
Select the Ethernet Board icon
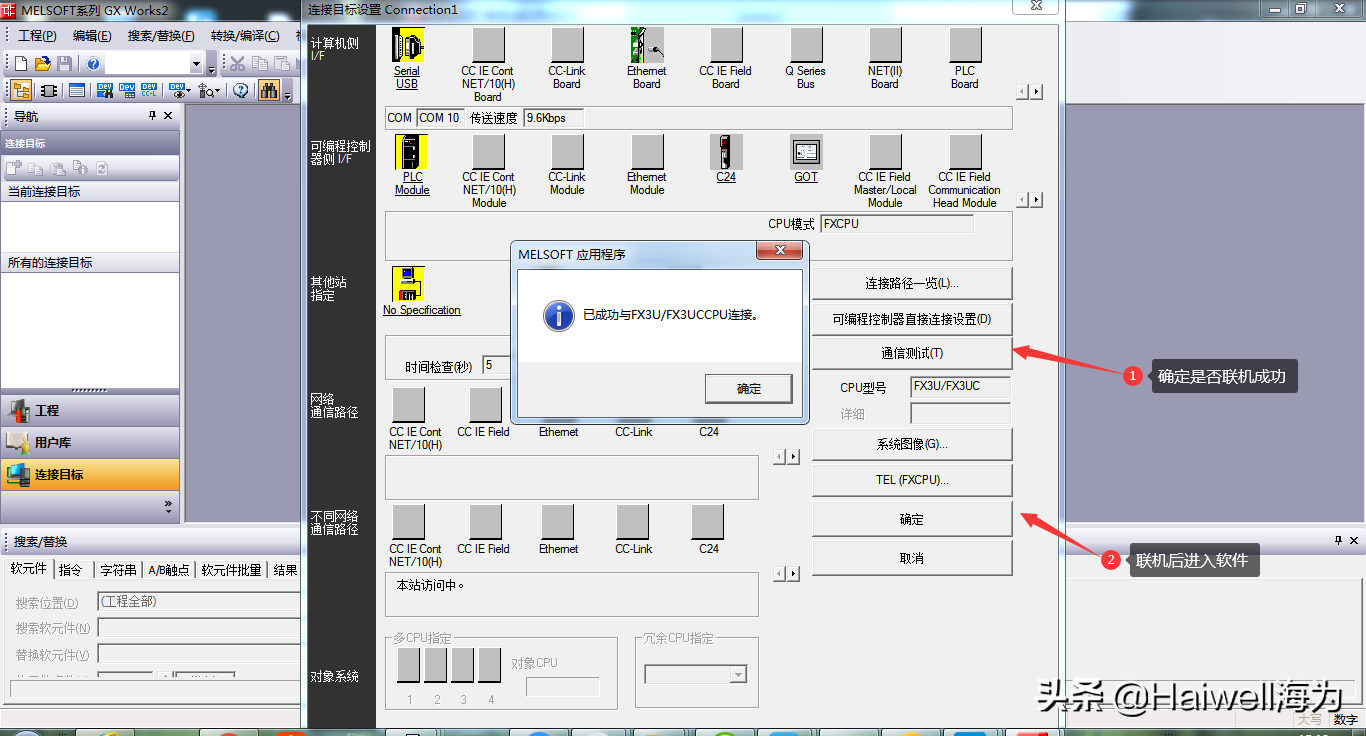(646, 46)
